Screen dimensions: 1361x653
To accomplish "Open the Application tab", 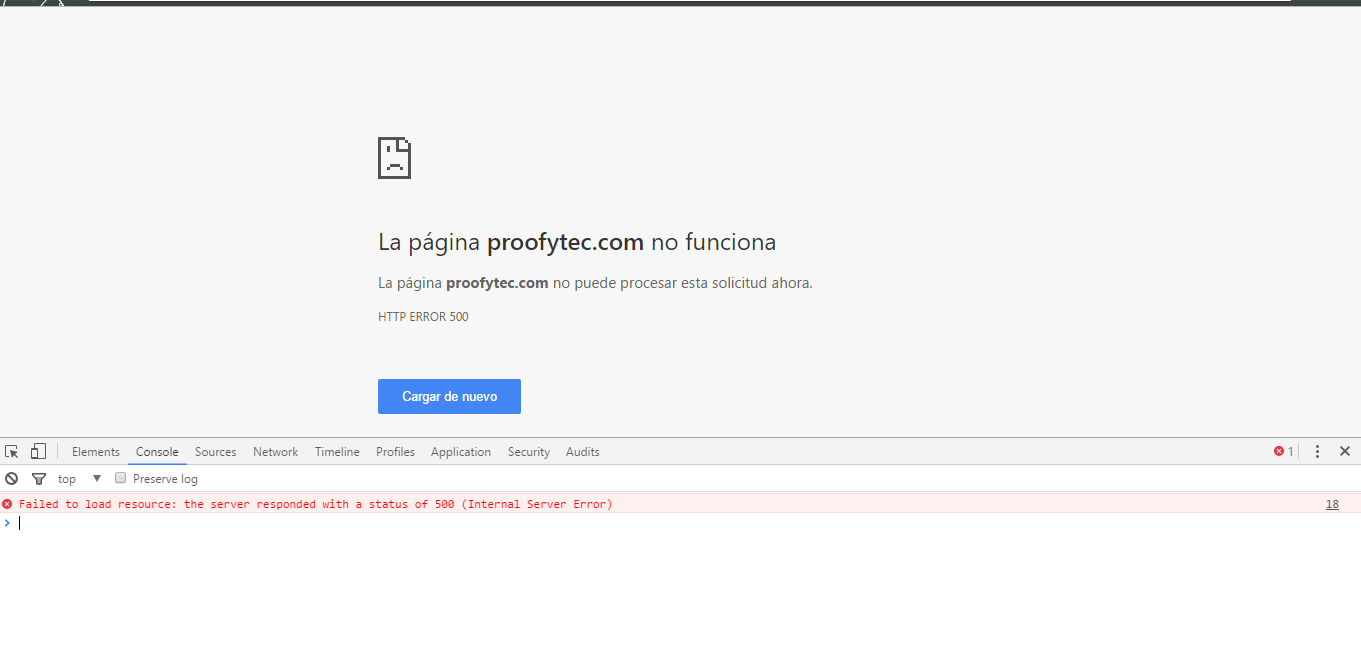I will [x=461, y=452].
